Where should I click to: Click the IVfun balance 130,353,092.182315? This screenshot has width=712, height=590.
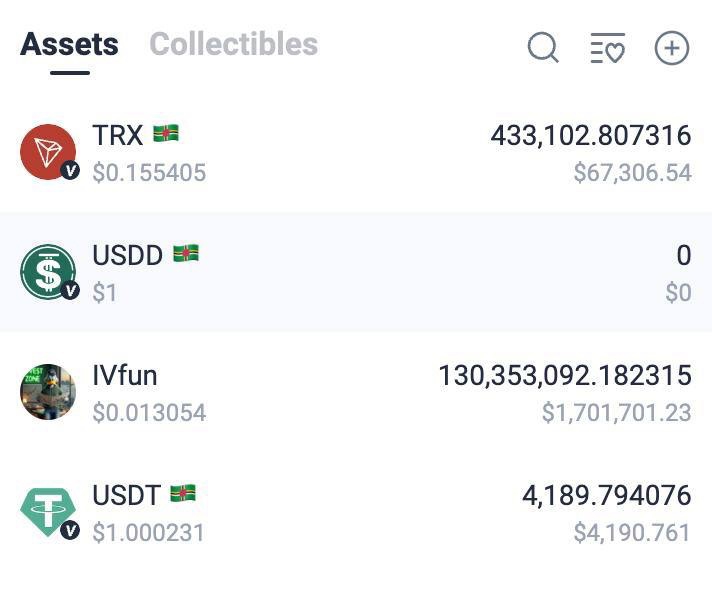[564, 375]
